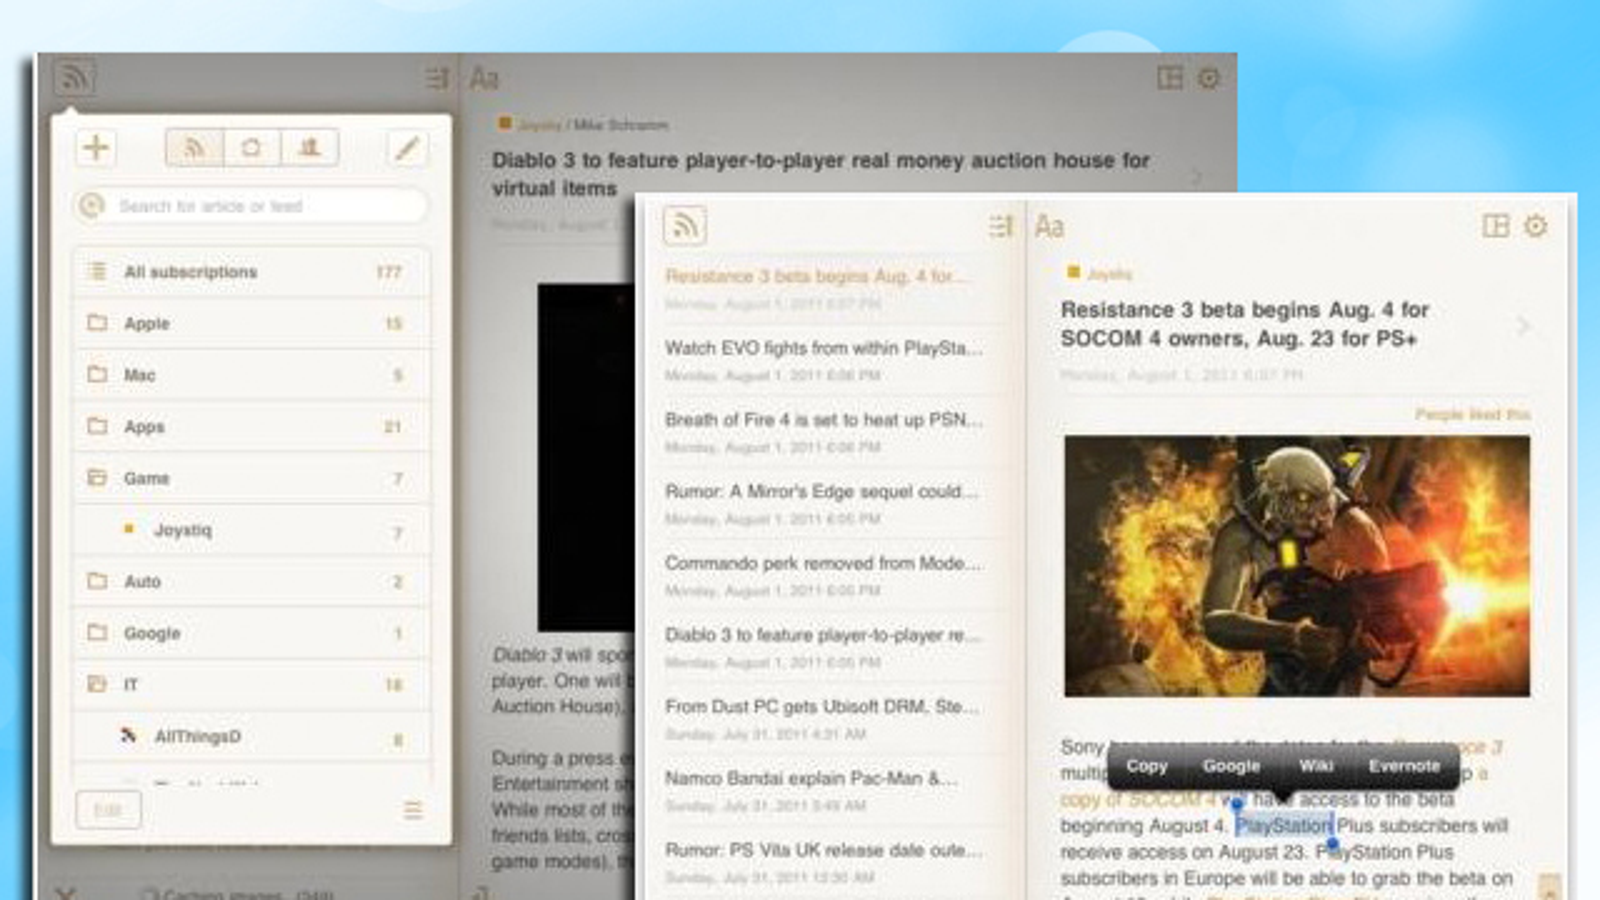Screen dimensions: 1600x900
Task: Tap layout icon in back window toolbar
Action: point(1170,78)
